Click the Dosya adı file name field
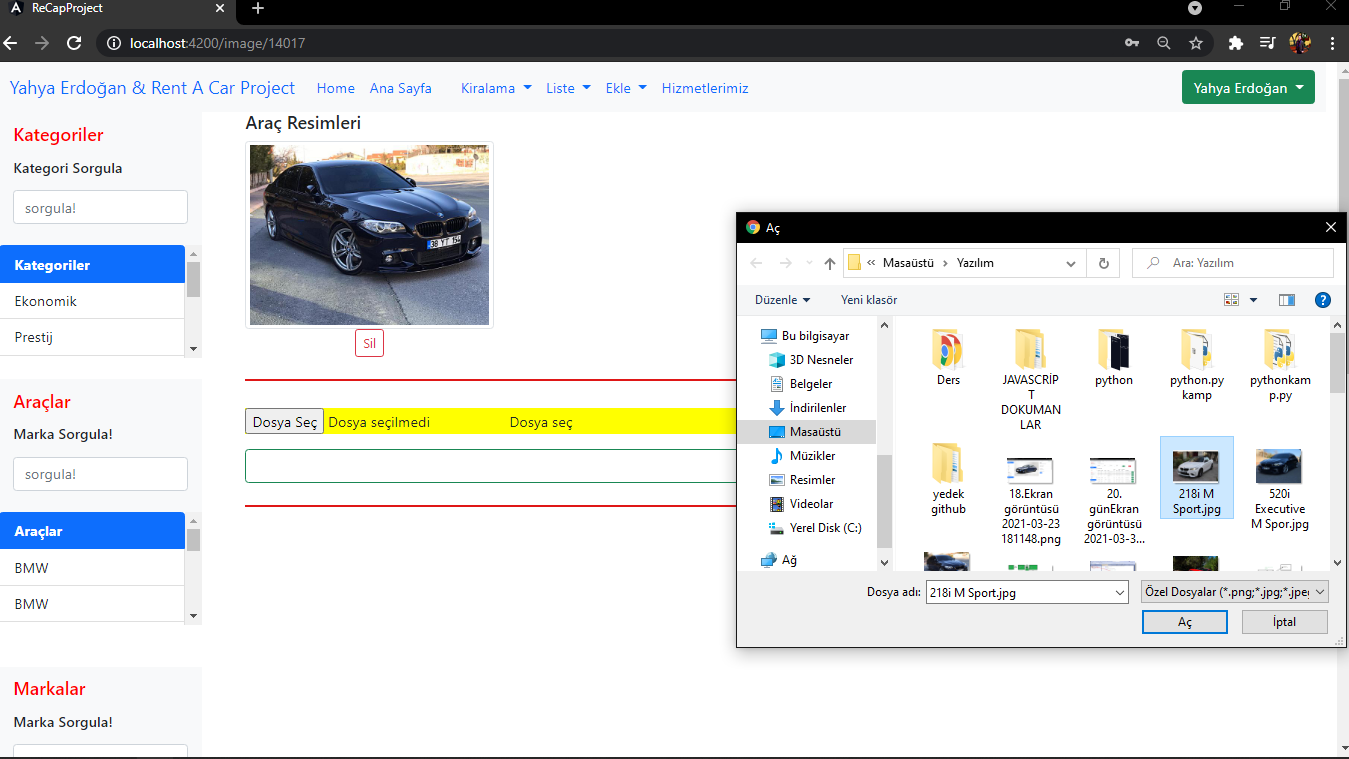The image size is (1349, 759). [x=1020, y=591]
